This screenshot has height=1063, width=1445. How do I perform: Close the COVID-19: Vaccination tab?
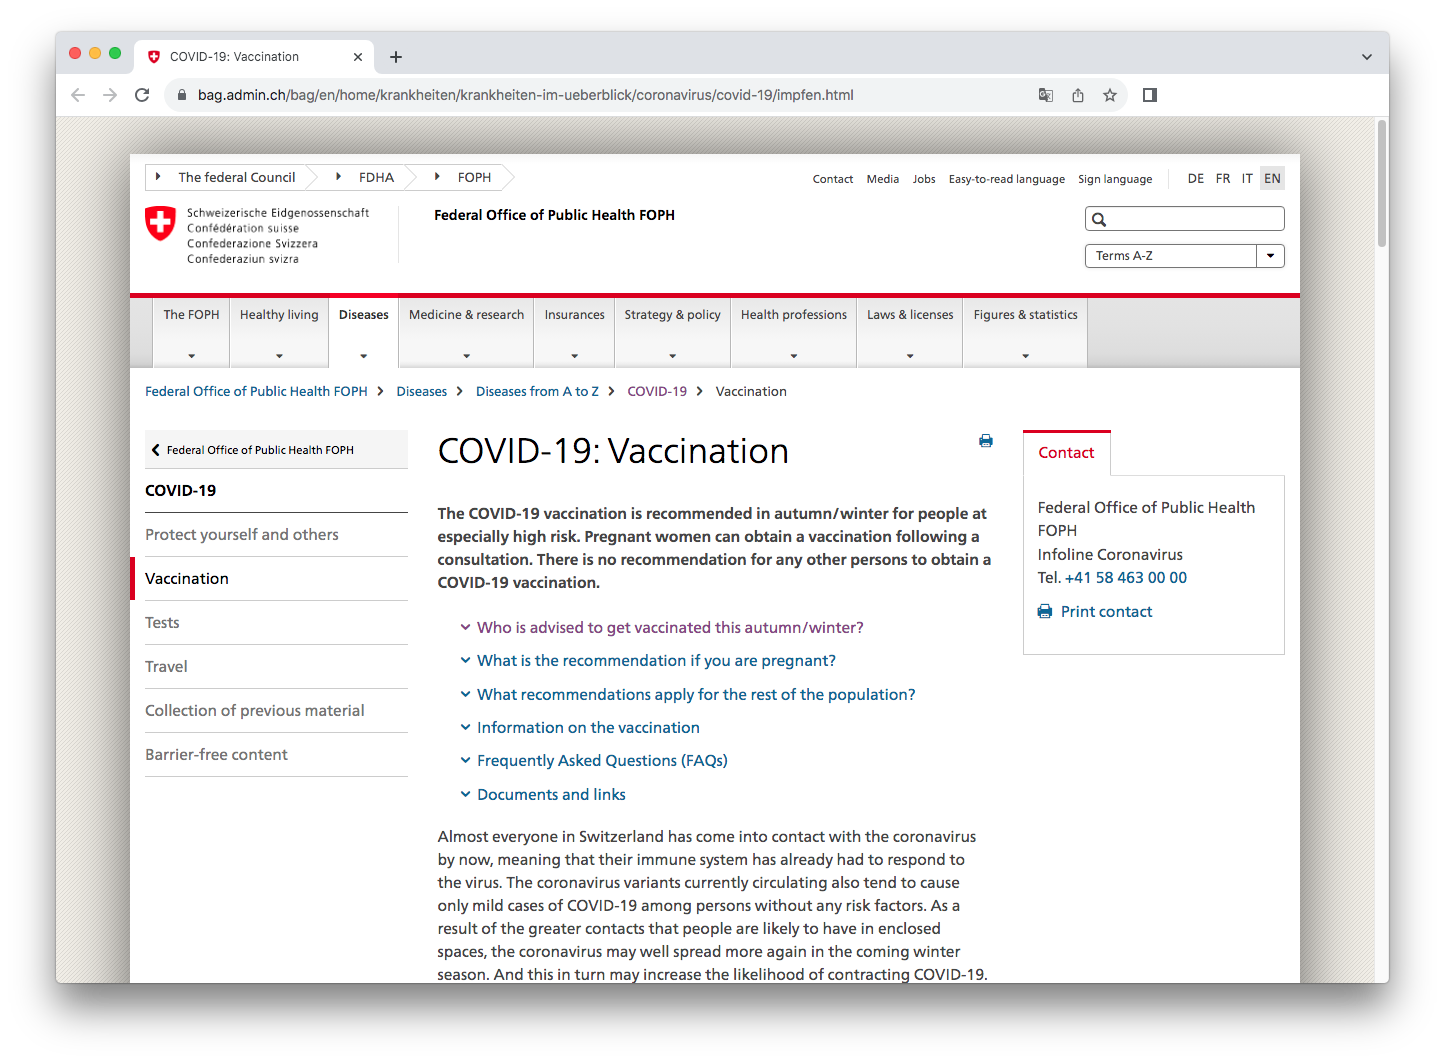click(x=358, y=57)
